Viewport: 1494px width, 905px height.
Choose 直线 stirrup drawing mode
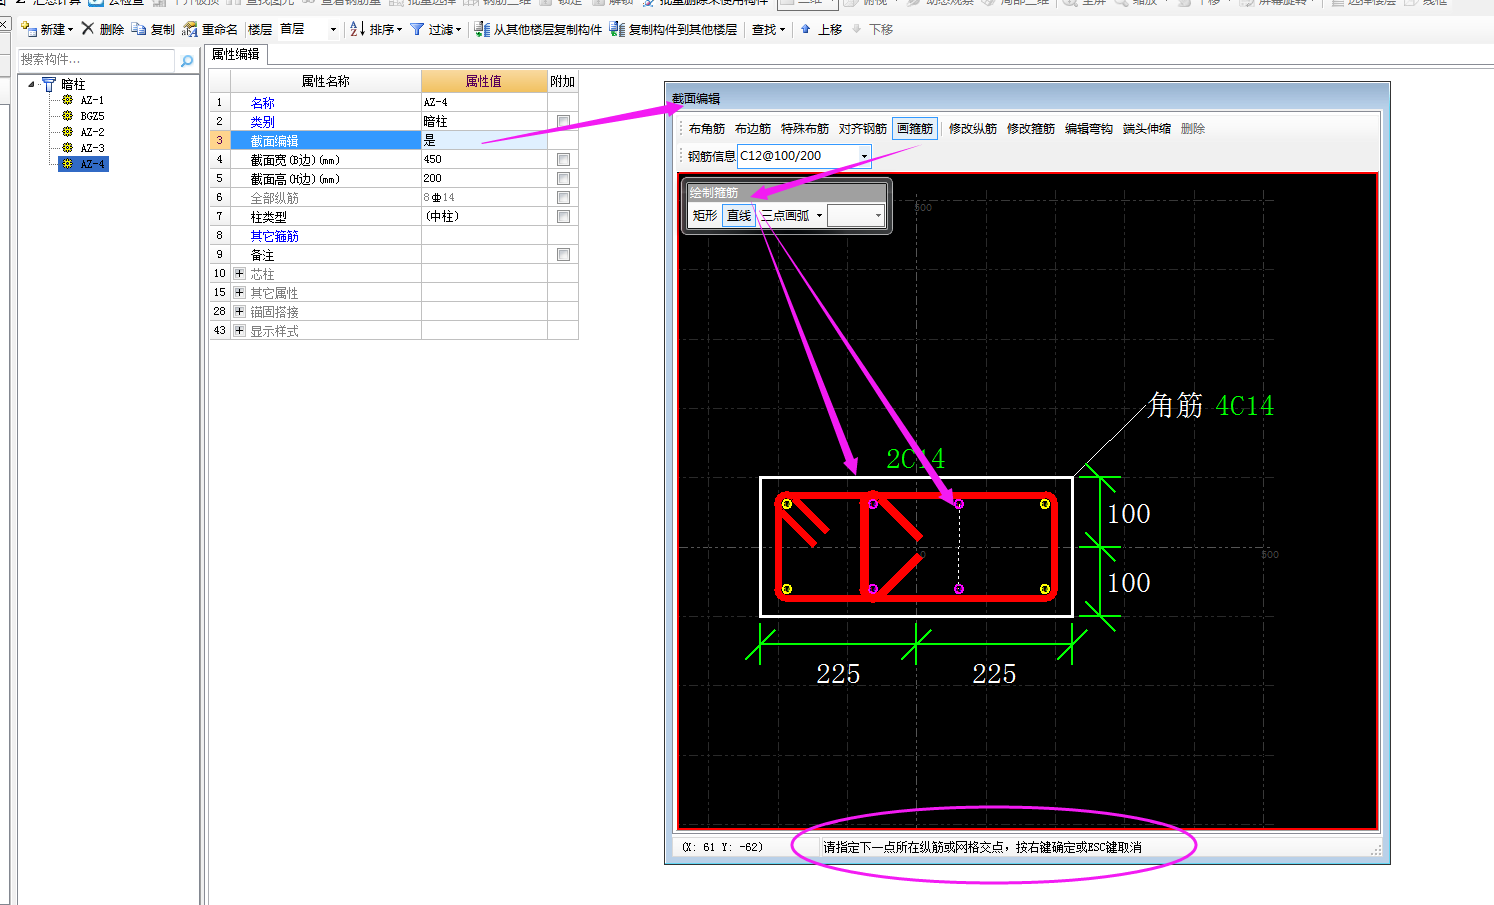(739, 215)
